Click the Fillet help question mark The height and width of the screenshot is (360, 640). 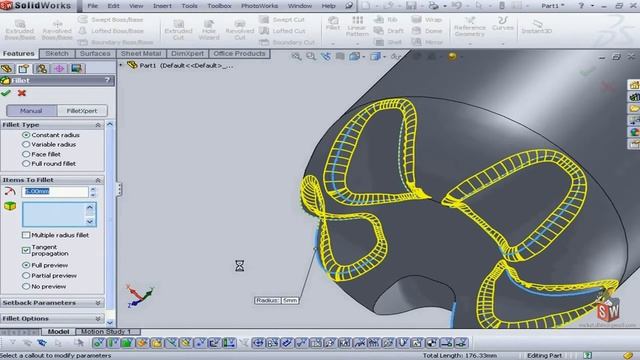[107, 80]
